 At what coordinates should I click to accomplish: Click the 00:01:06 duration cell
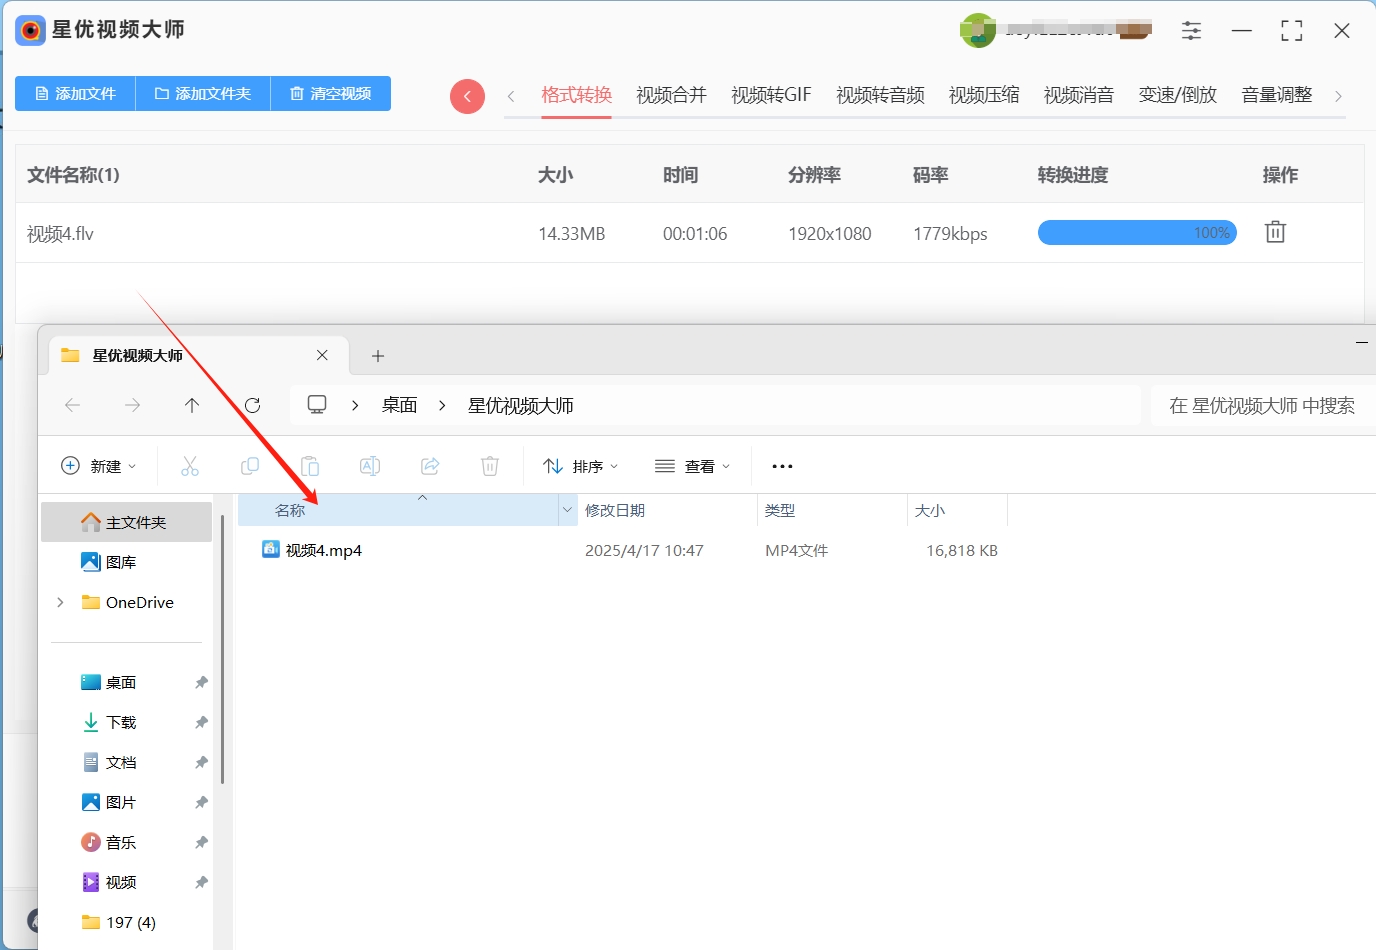[x=695, y=234]
